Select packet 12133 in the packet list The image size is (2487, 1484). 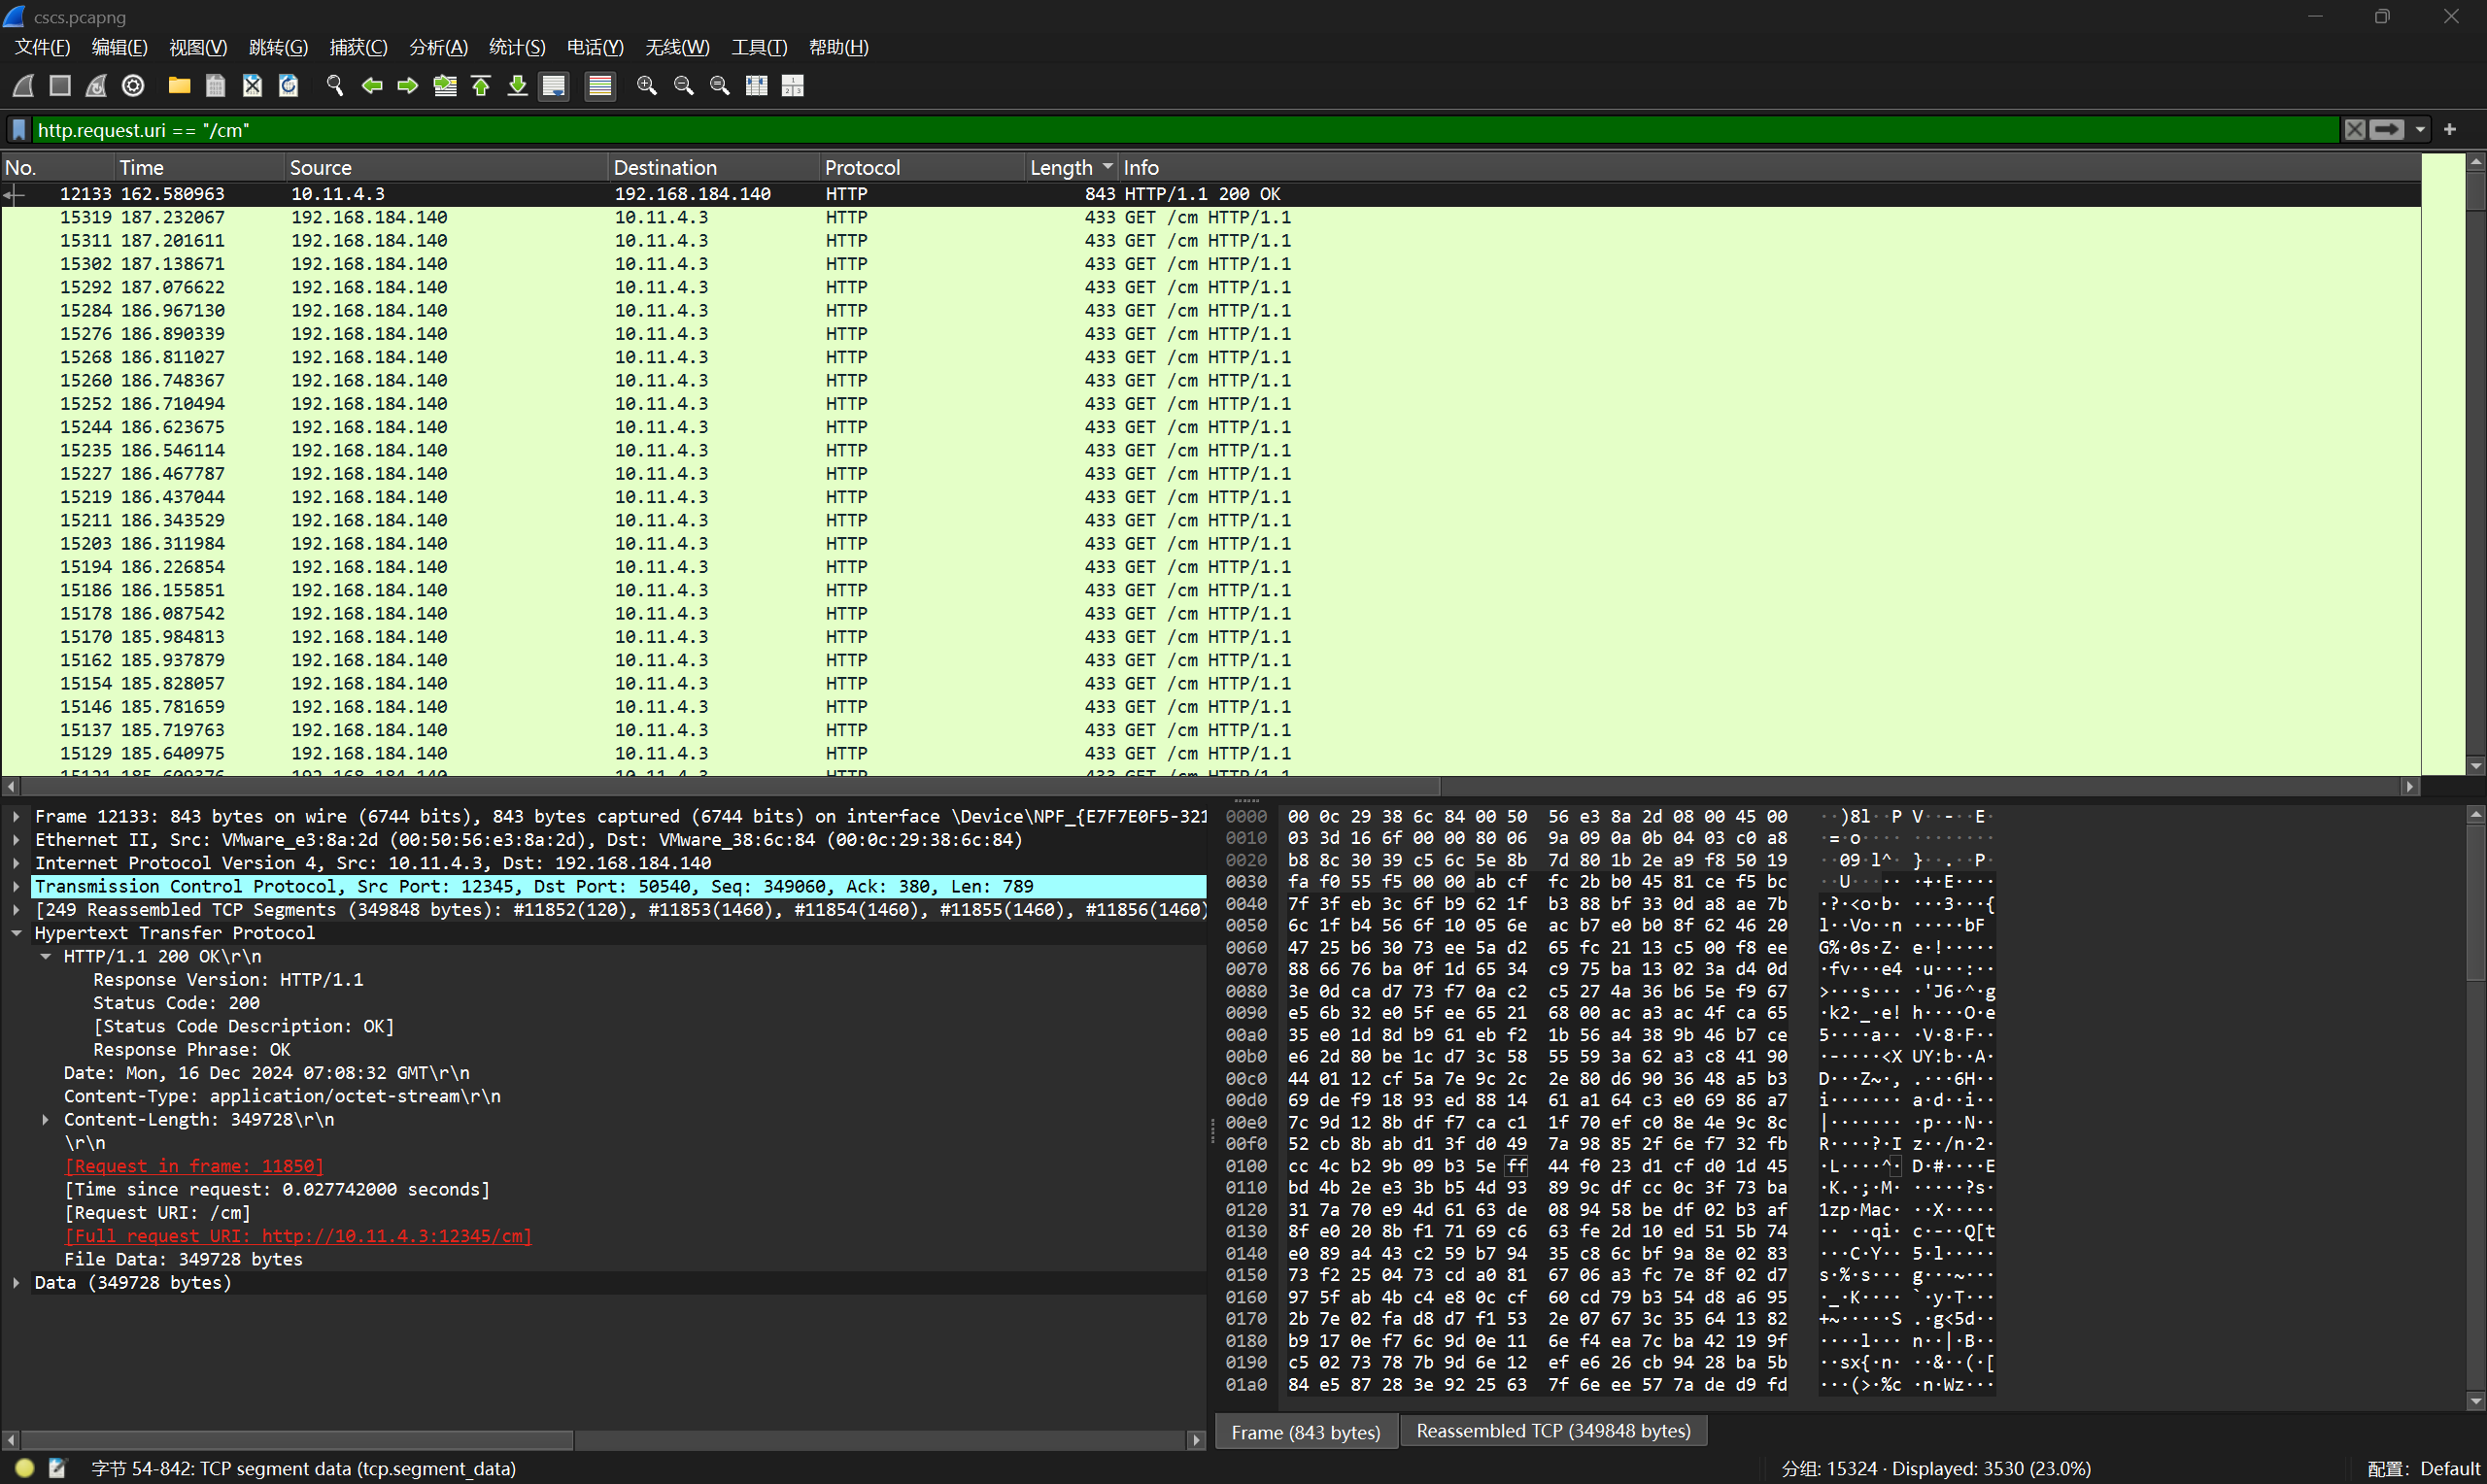1211,194
